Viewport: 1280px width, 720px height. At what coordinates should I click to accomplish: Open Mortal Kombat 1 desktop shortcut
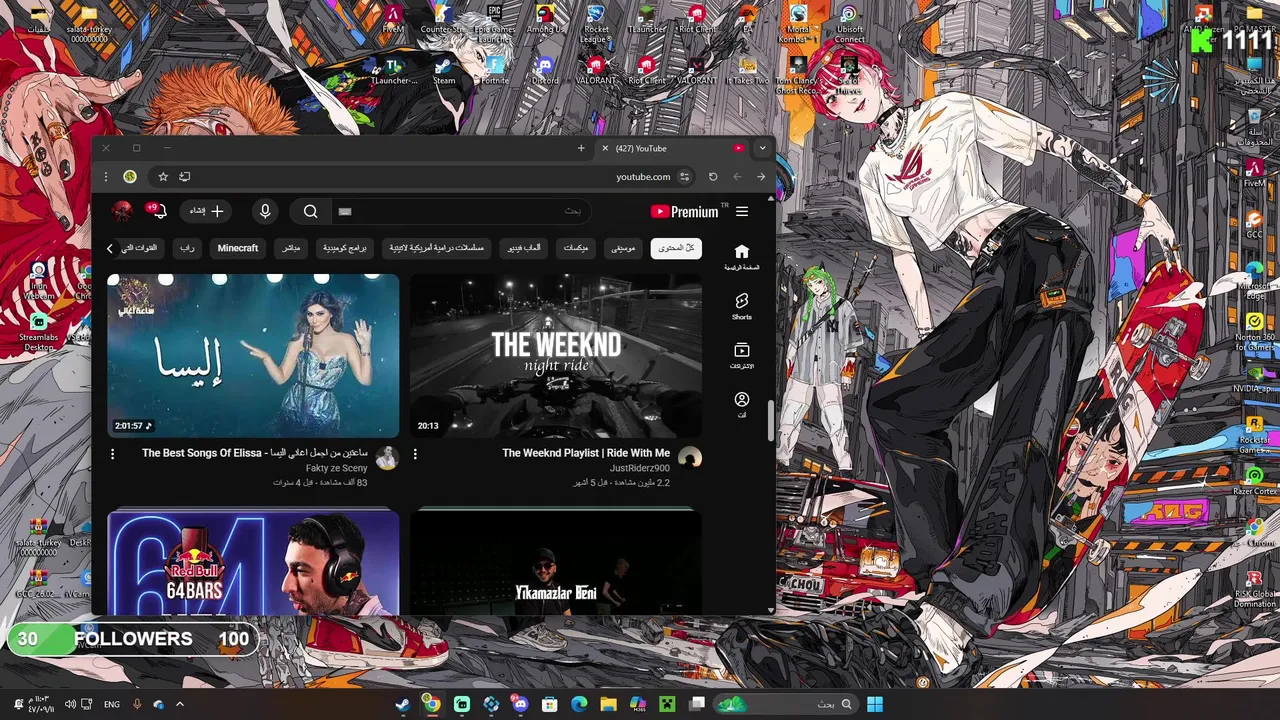click(x=798, y=22)
